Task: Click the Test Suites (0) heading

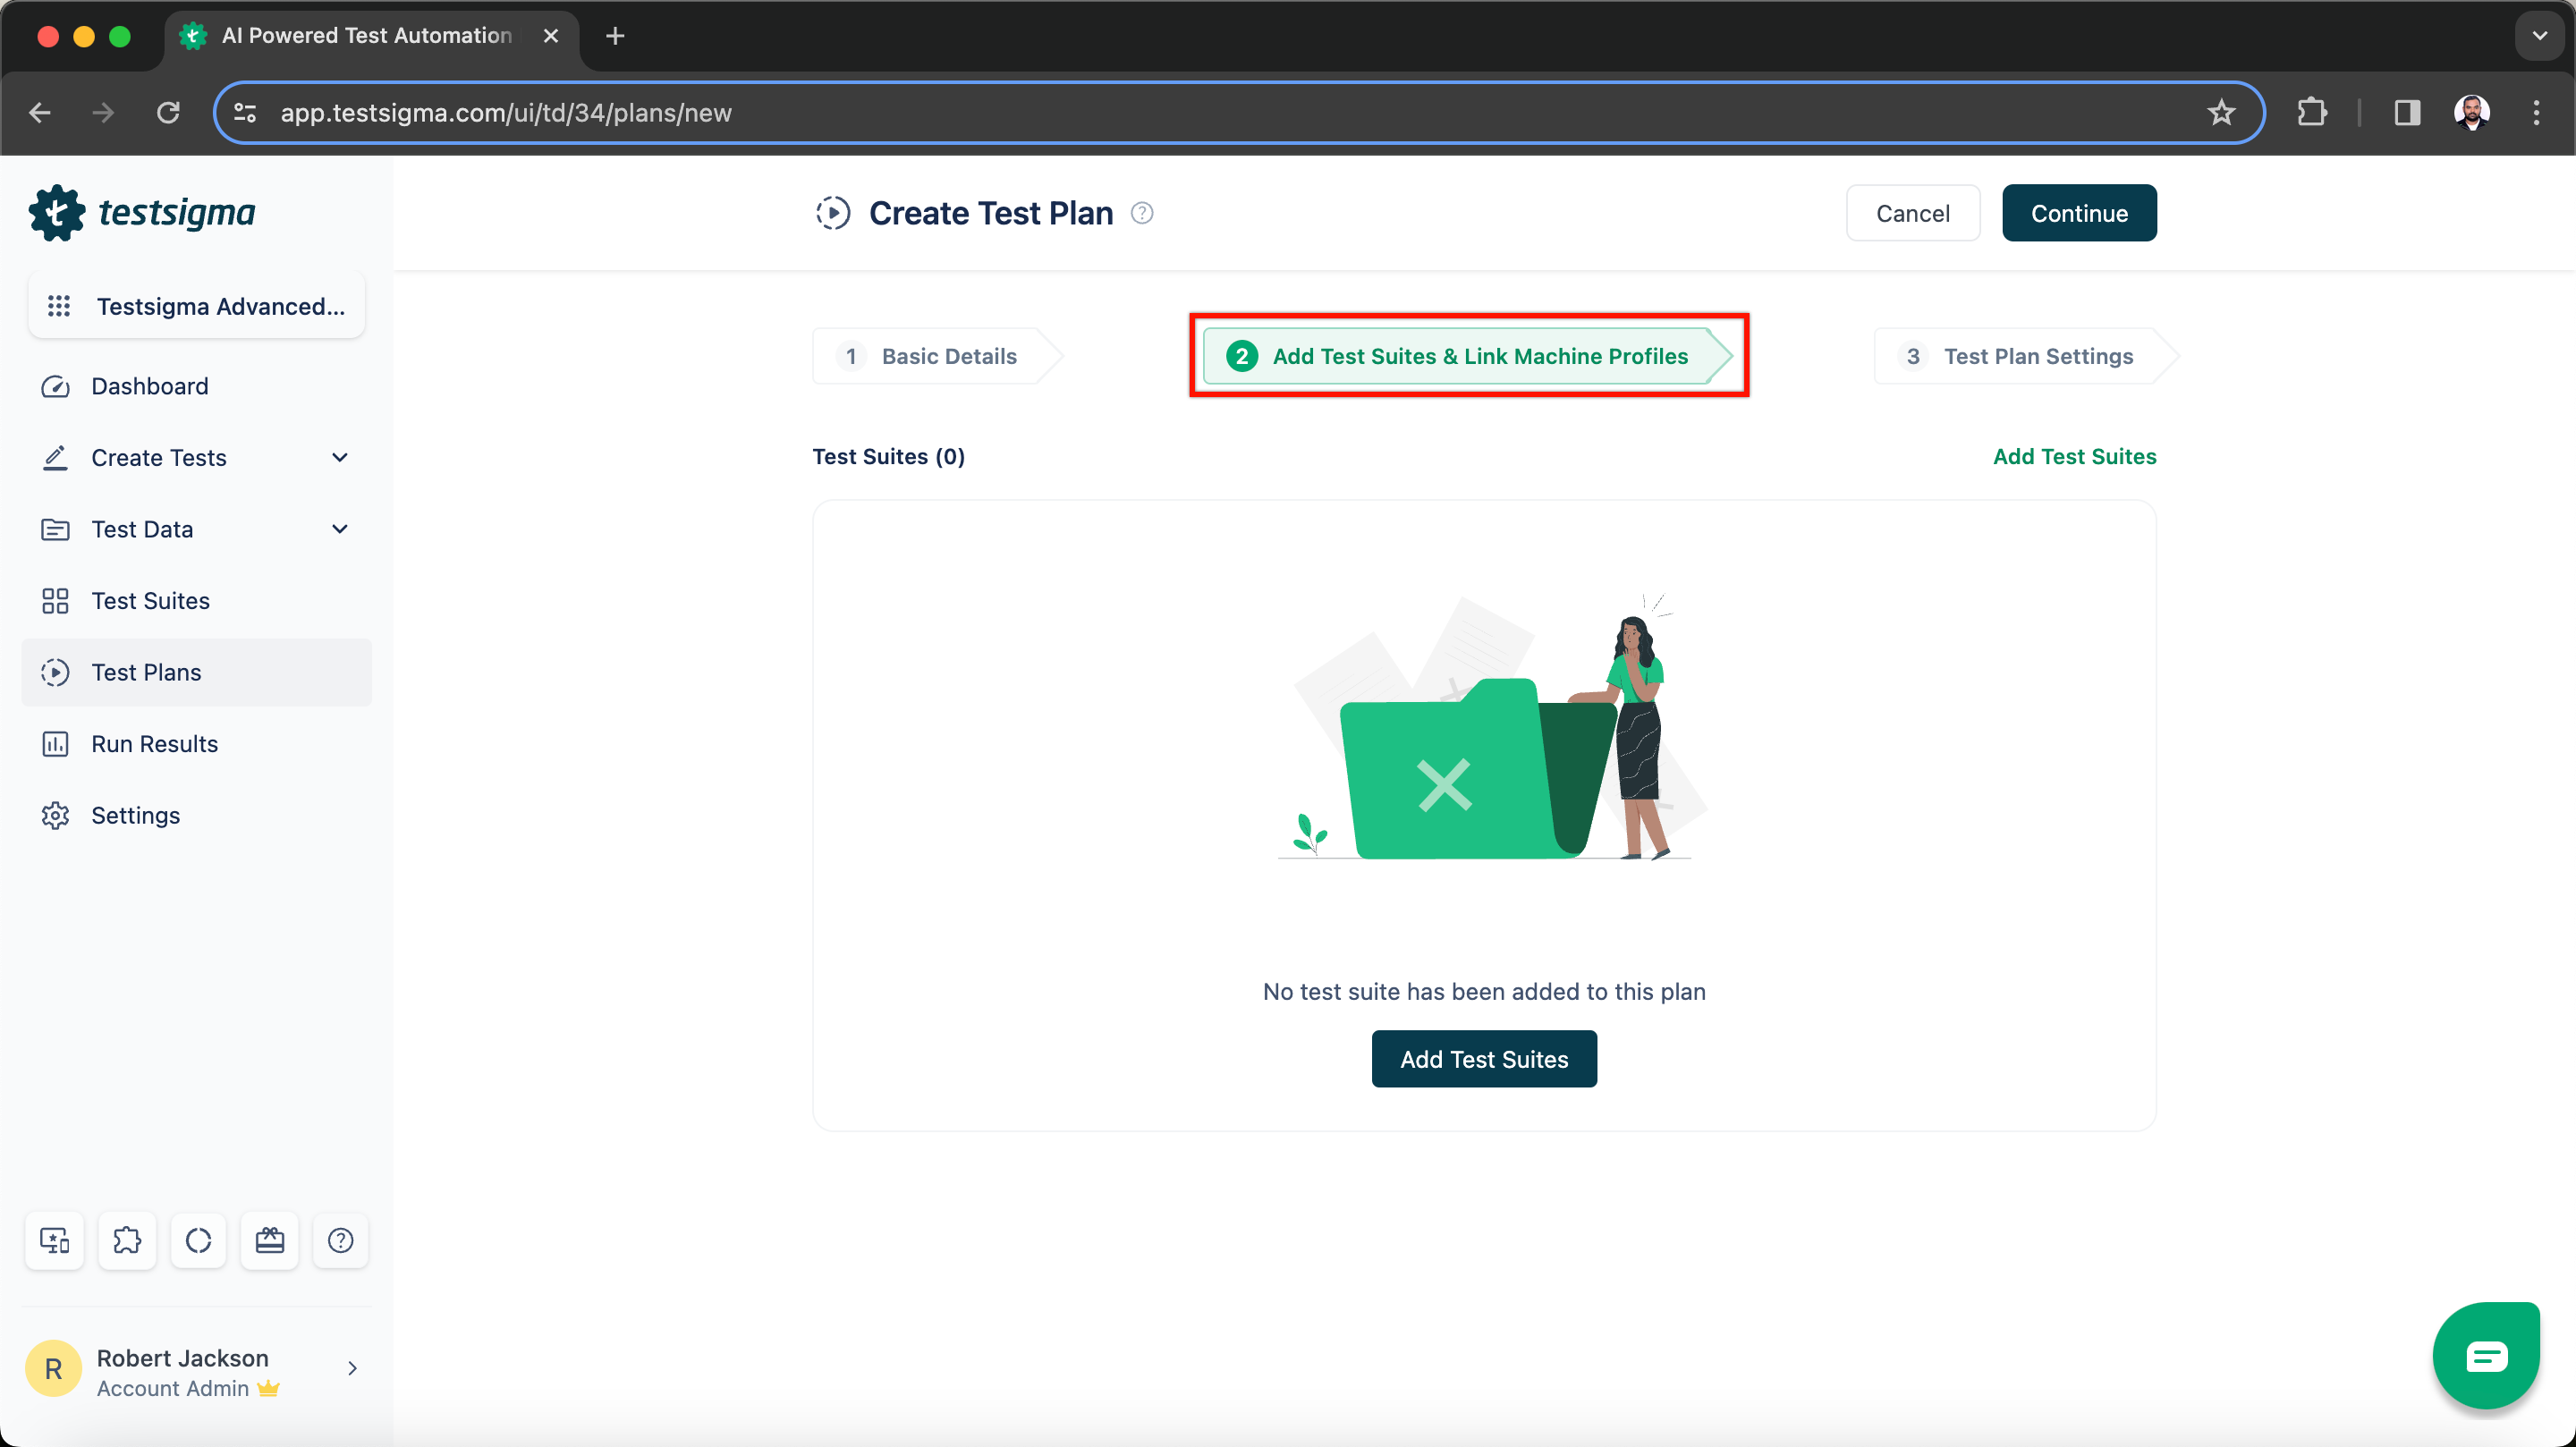Action: pos(888,456)
